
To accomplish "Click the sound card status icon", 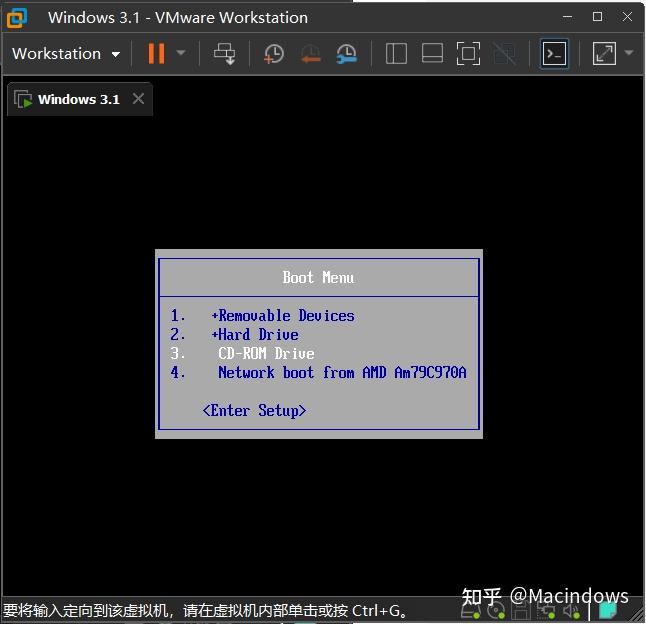I will coord(572,611).
